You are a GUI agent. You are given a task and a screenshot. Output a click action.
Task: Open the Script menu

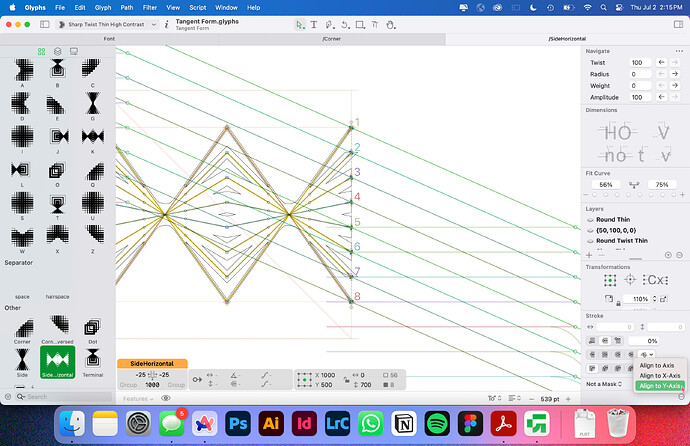[x=198, y=7]
